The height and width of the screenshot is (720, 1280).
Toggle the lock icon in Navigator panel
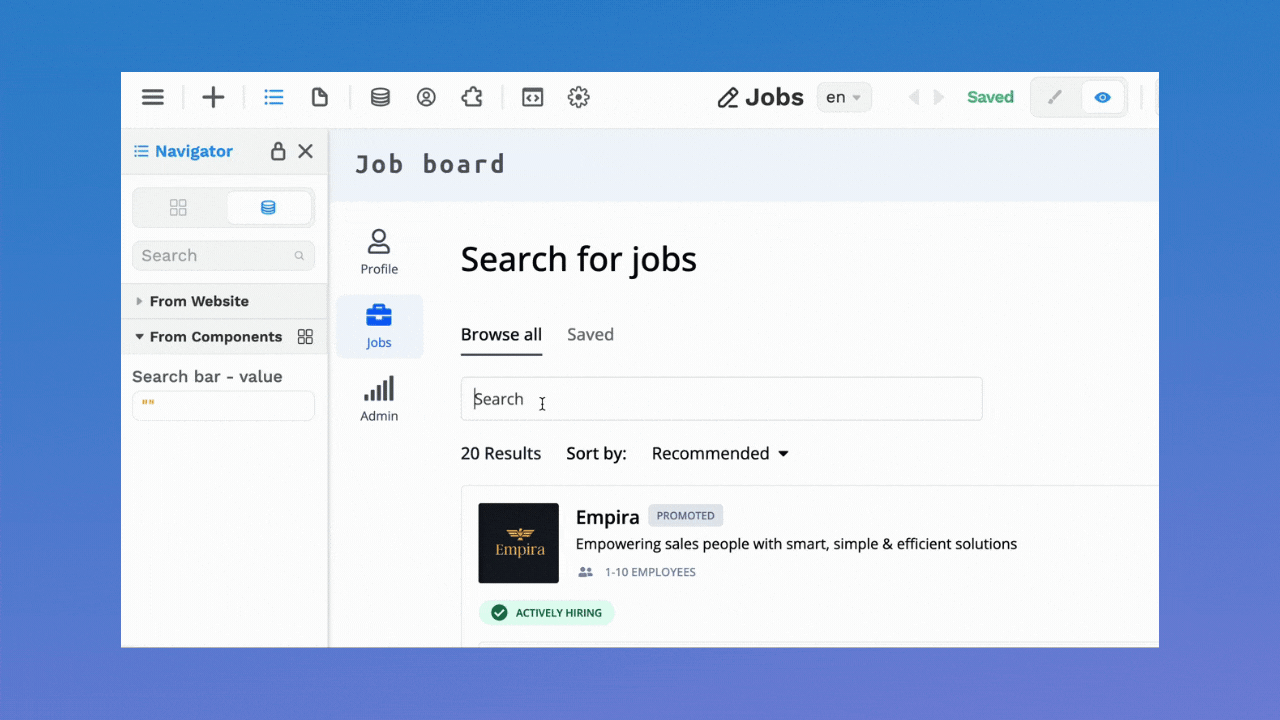click(x=277, y=151)
